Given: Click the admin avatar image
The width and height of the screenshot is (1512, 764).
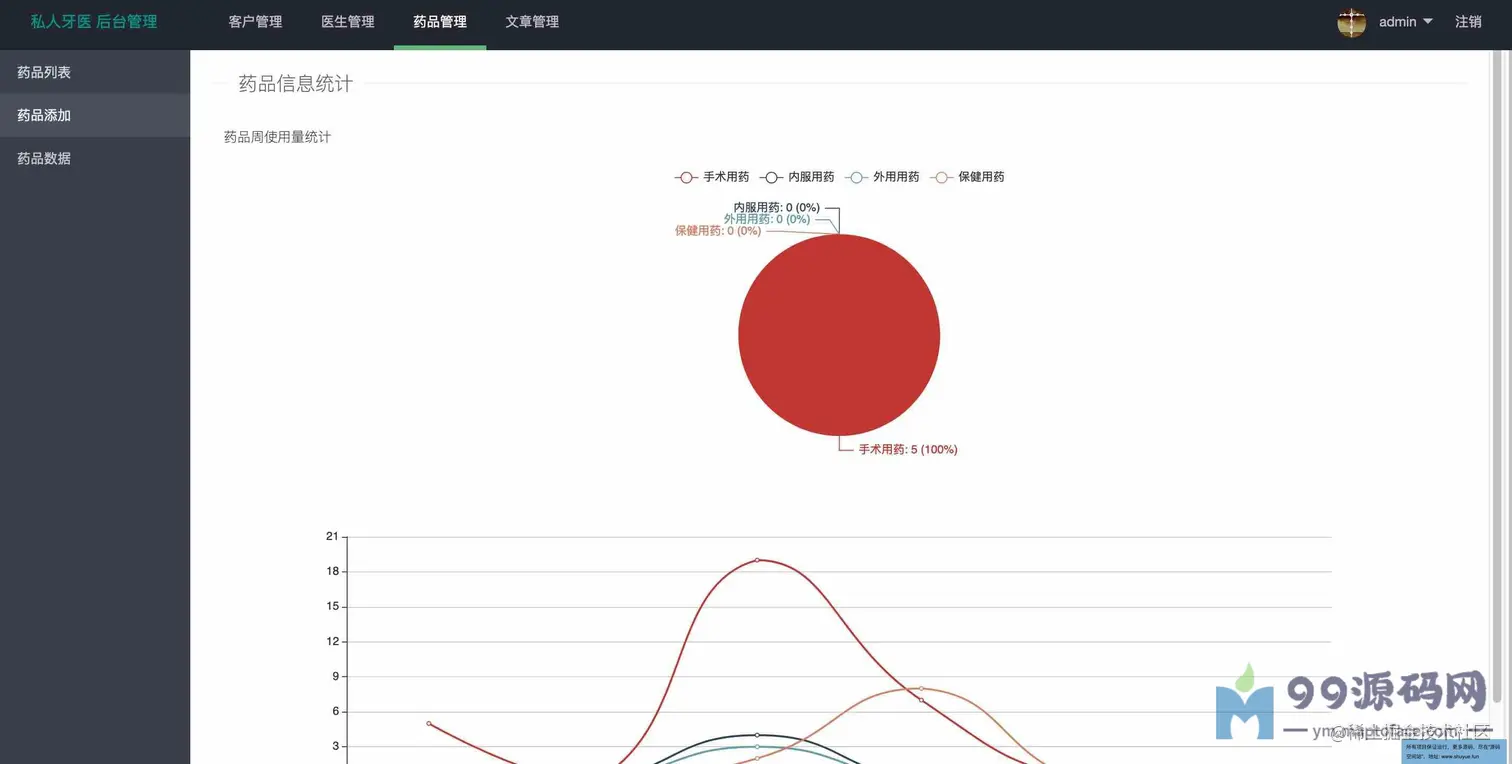Looking at the screenshot, I should [x=1352, y=22].
